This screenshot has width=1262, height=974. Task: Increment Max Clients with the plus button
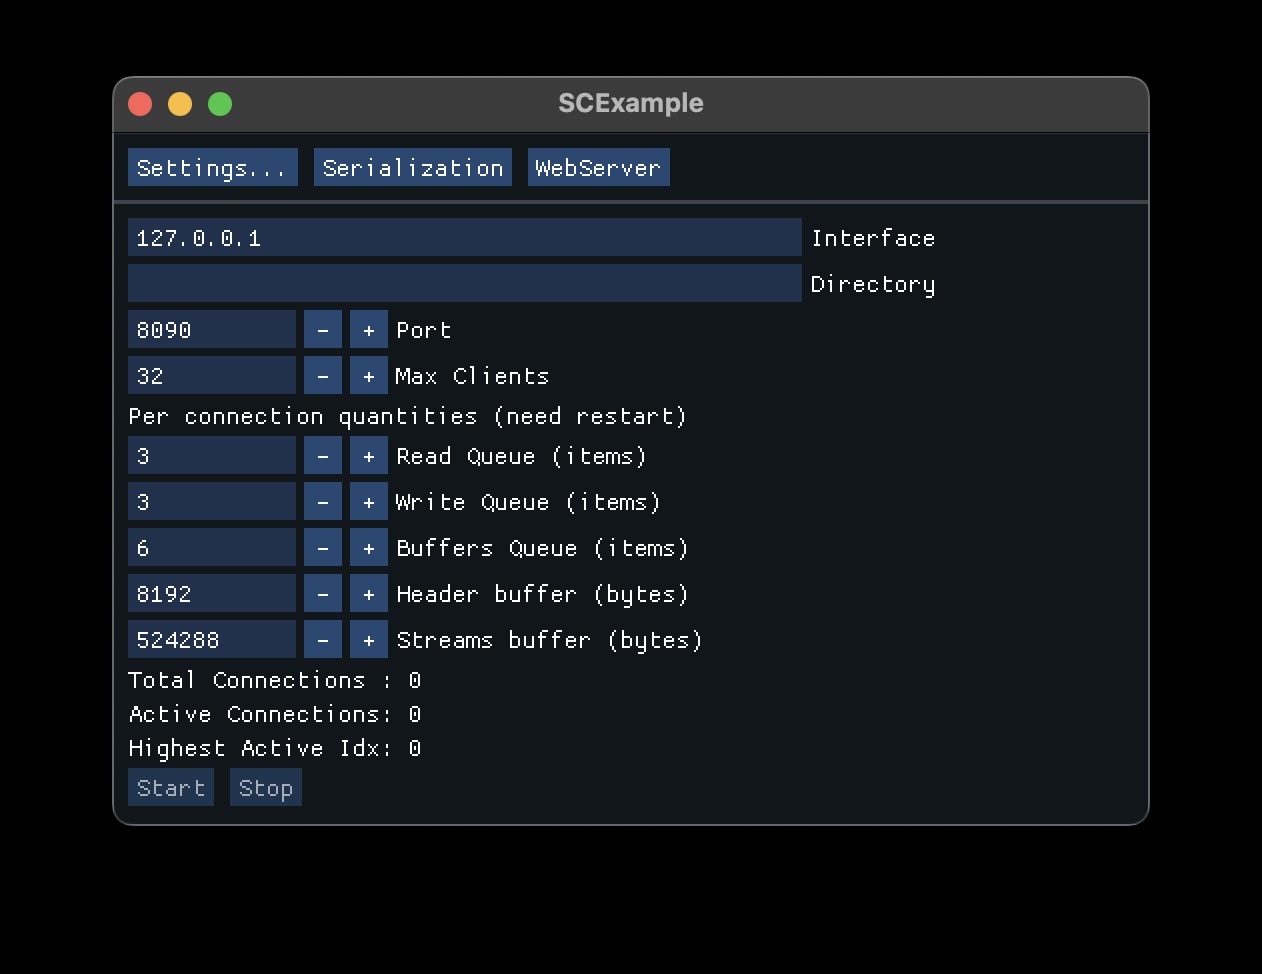368,376
